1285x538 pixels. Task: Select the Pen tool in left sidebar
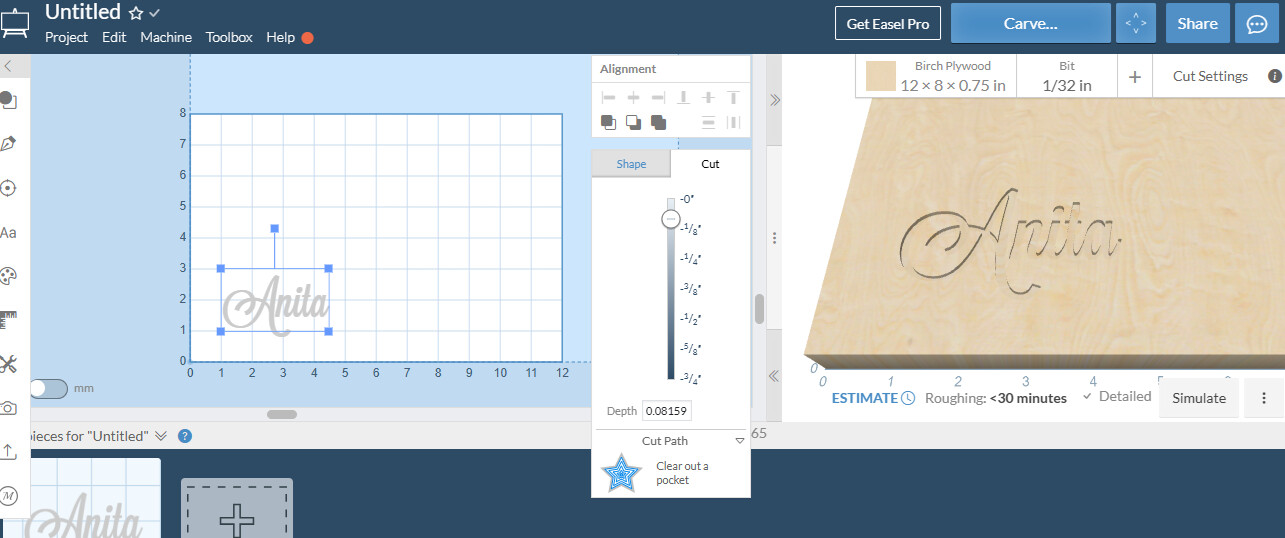pyautogui.click(x=8, y=144)
